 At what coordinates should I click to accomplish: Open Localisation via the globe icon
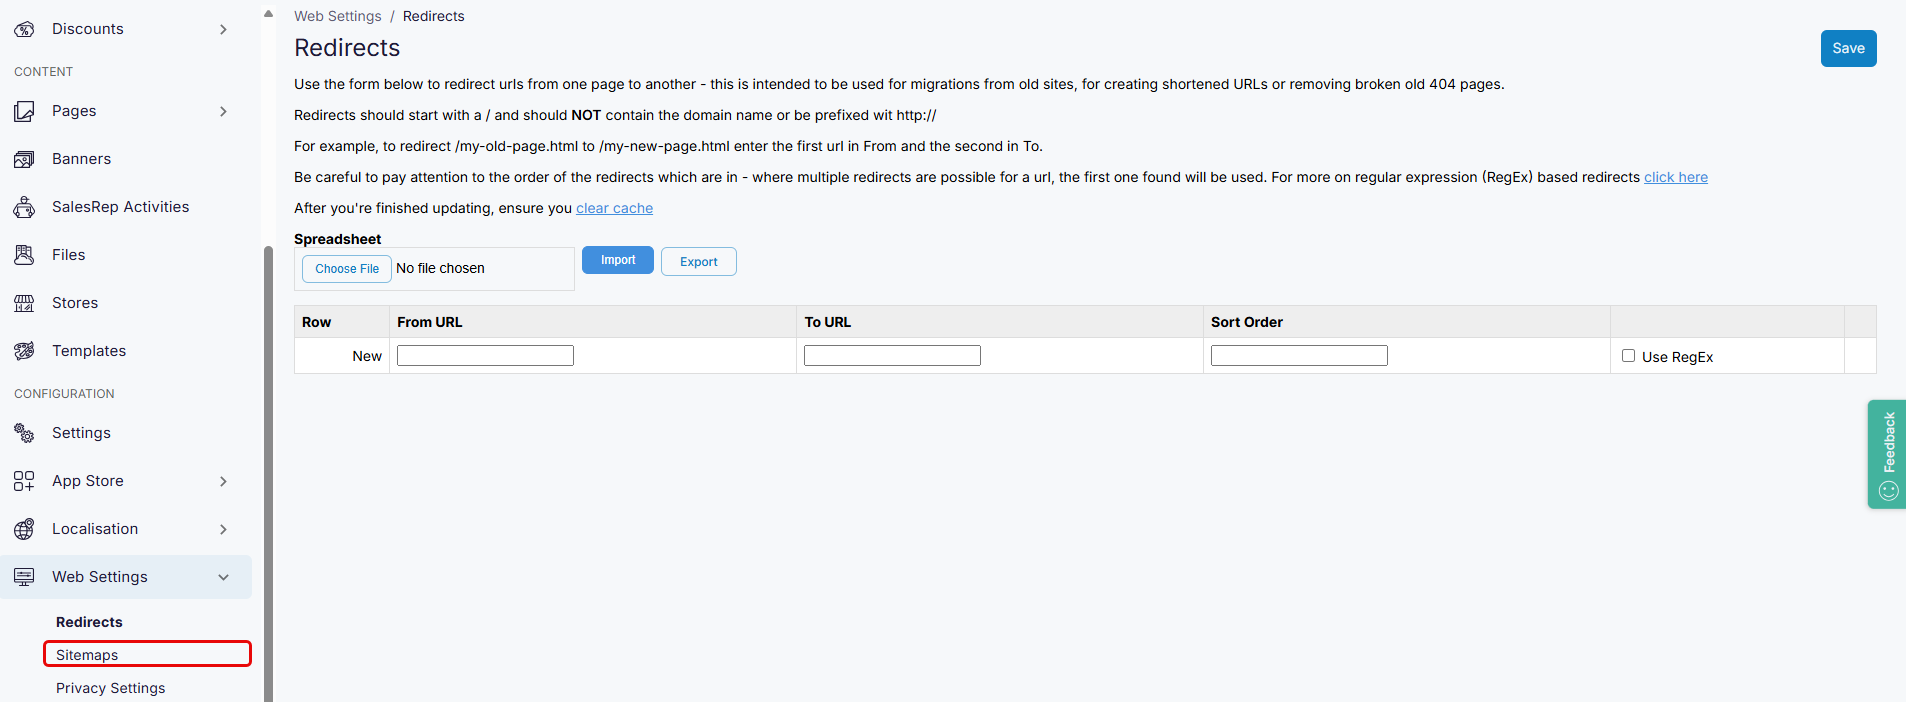tap(24, 528)
